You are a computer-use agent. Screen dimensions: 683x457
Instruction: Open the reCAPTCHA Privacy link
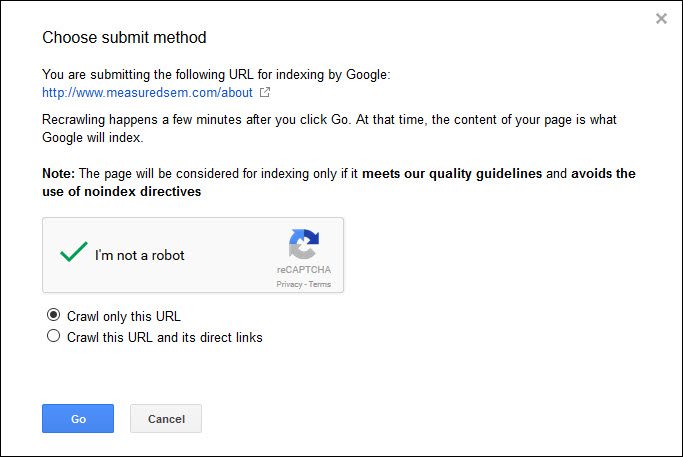(290, 285)
